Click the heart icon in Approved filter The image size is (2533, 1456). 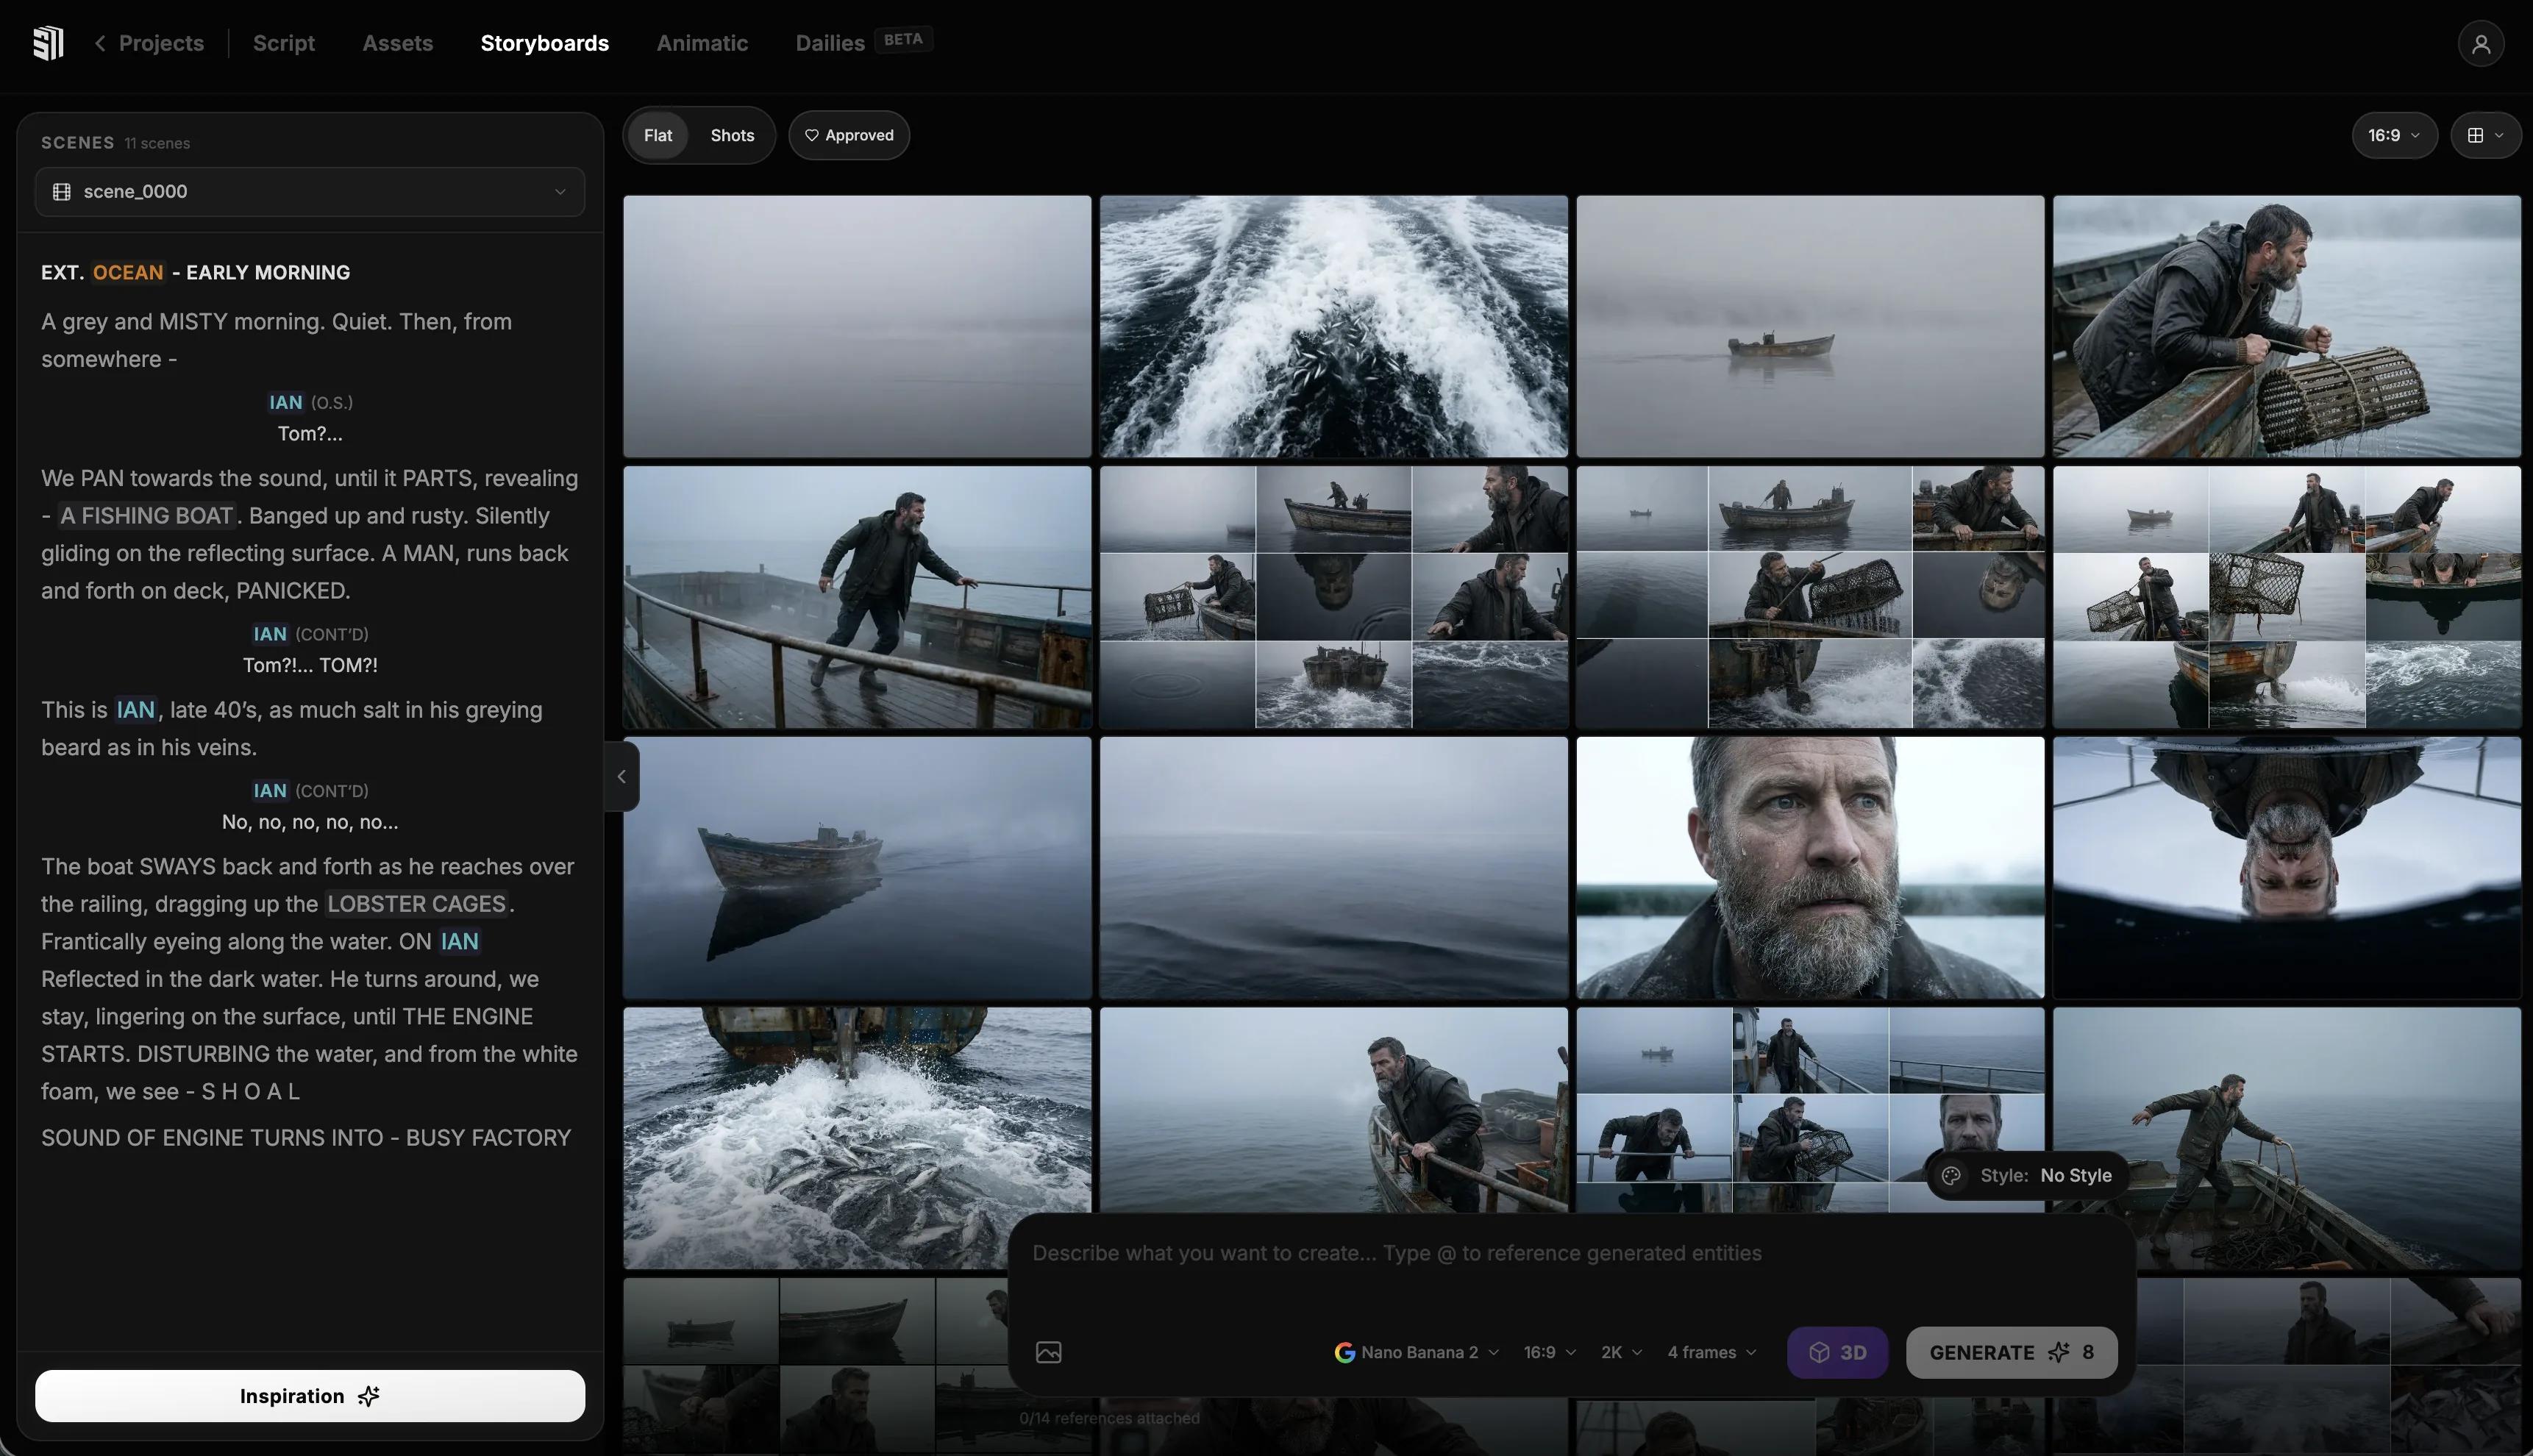(811, 135)
